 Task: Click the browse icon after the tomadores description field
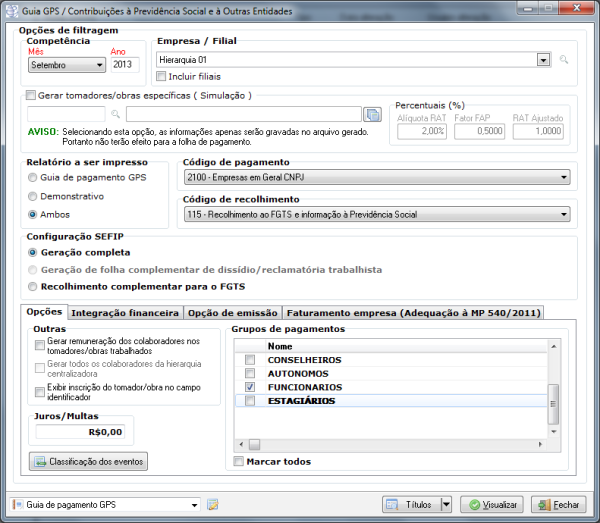click(x=373, y=114)
